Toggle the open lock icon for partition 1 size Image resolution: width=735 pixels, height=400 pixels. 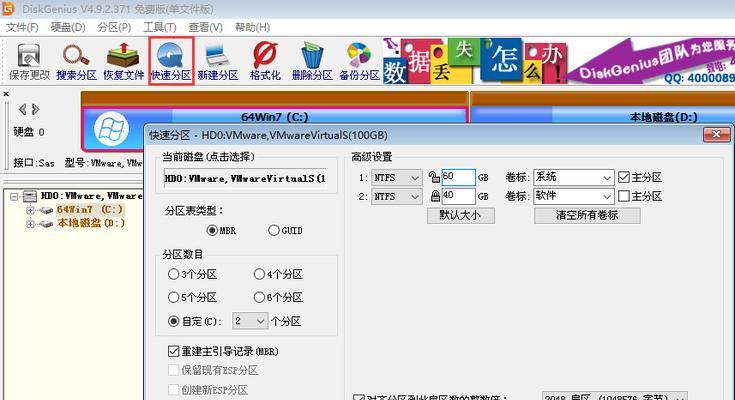point(434,177)
